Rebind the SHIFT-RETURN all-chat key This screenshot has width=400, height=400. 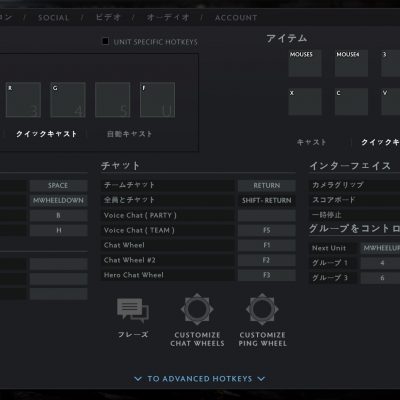pyautogui.click(x=267, y=201)
